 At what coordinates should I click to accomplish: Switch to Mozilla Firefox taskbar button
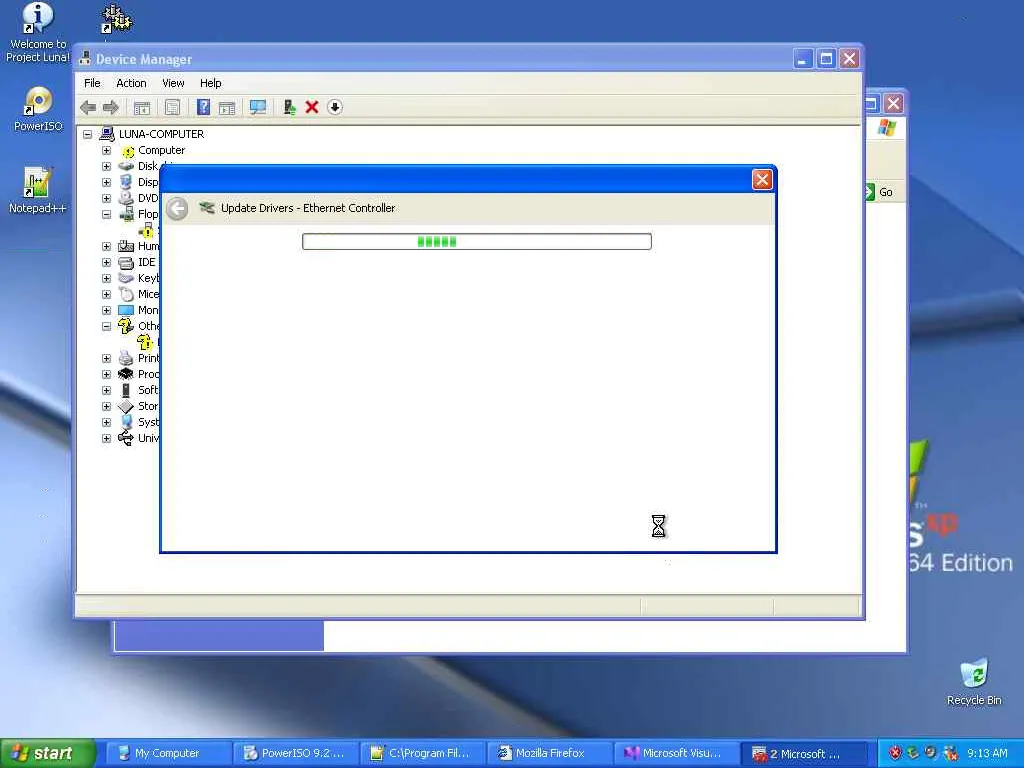[550, 753]
